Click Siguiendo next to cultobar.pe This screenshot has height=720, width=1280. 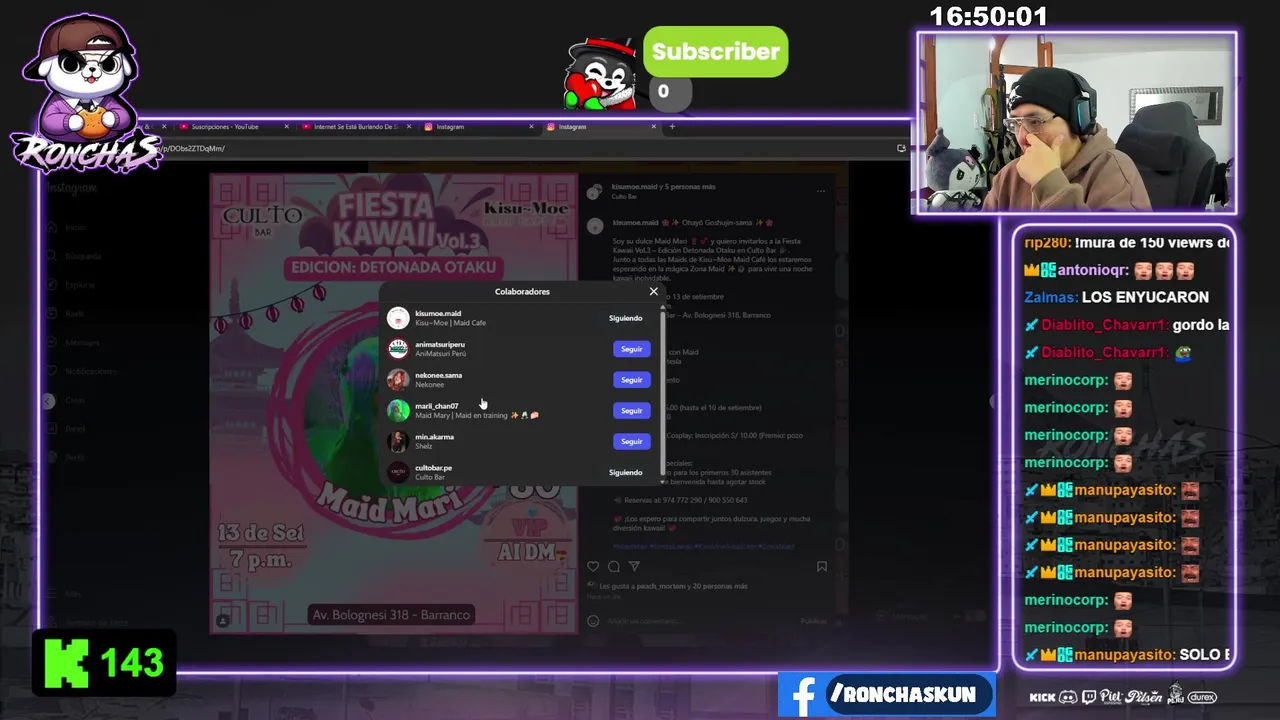[x=626, y=472]
